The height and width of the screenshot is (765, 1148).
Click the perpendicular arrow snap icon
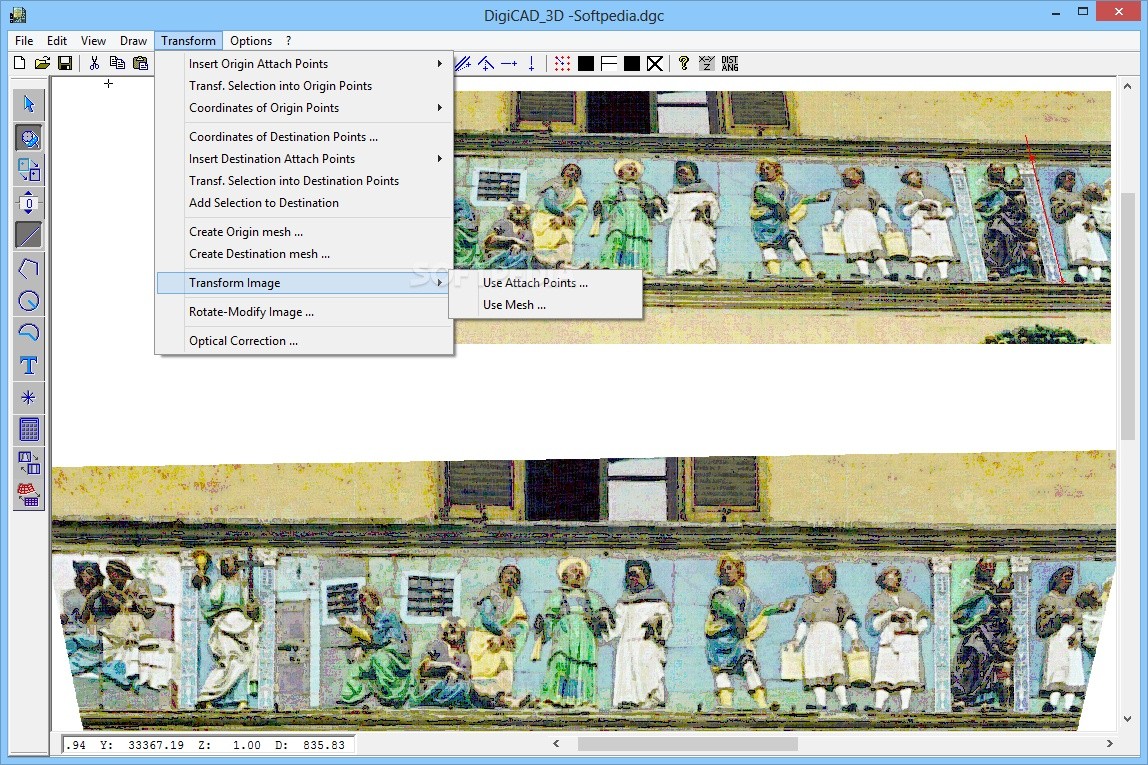486,64
